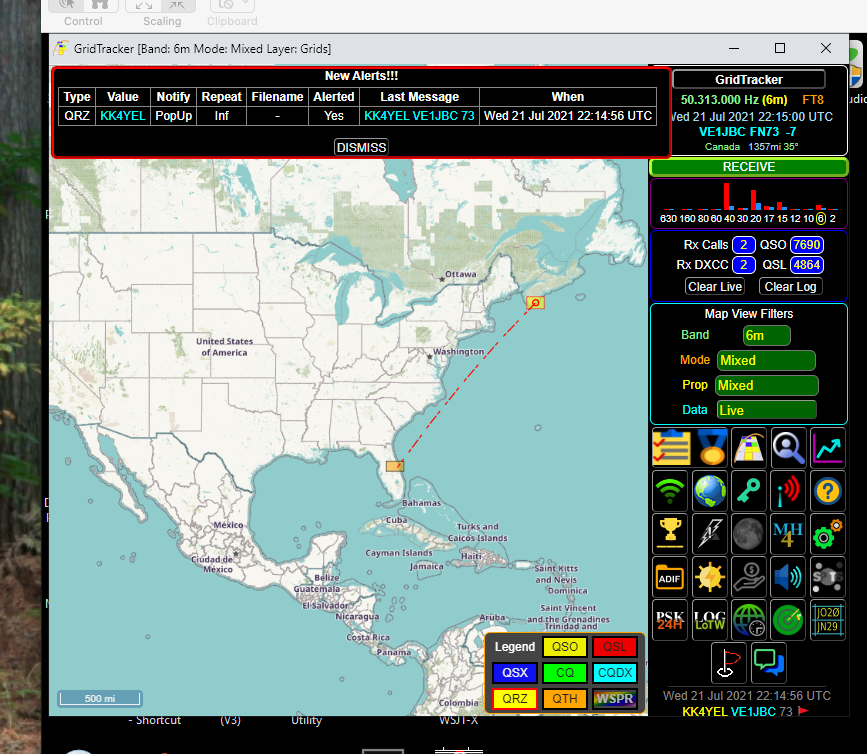Change the Data filter Live selector
Viewport: 867px width, 754px height.
766,410
